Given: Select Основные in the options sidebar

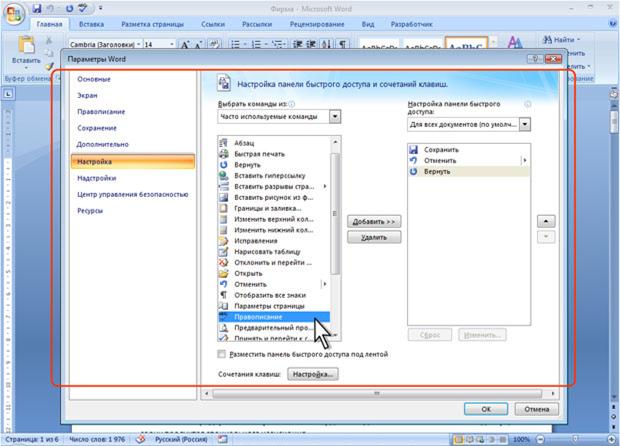Looking at the screenshot, I should 94,79.
